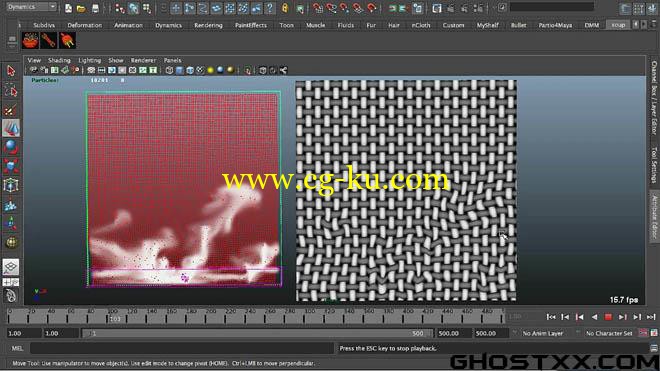Toggle the rendering selection mask
Screen dimensions: 660x371
pyautogui.click(x=256, y=8)
